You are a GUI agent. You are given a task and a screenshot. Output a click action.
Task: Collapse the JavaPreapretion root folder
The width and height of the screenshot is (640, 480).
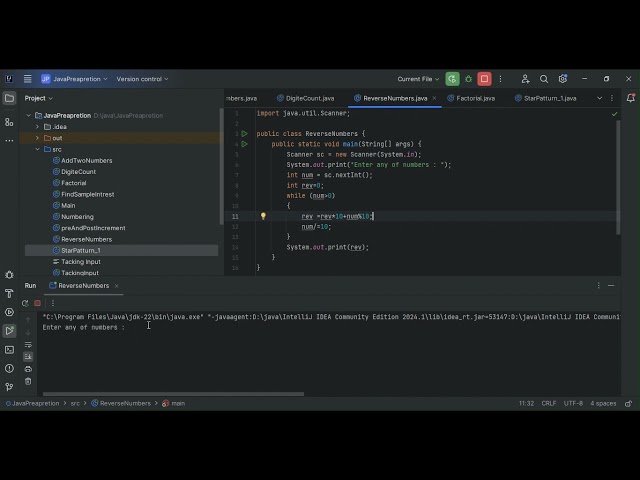[x=29, y=116]
